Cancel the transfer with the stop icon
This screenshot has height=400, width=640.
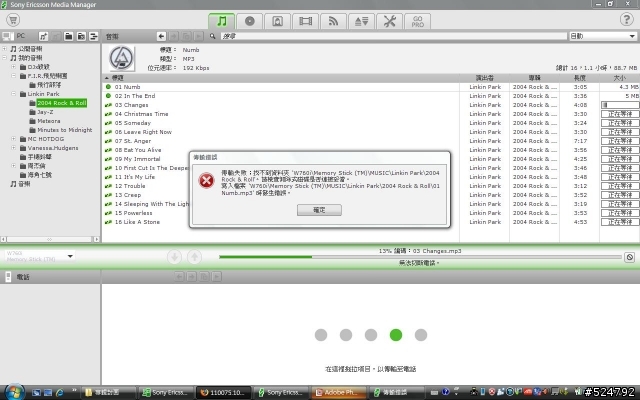click(x=630, y=257)
